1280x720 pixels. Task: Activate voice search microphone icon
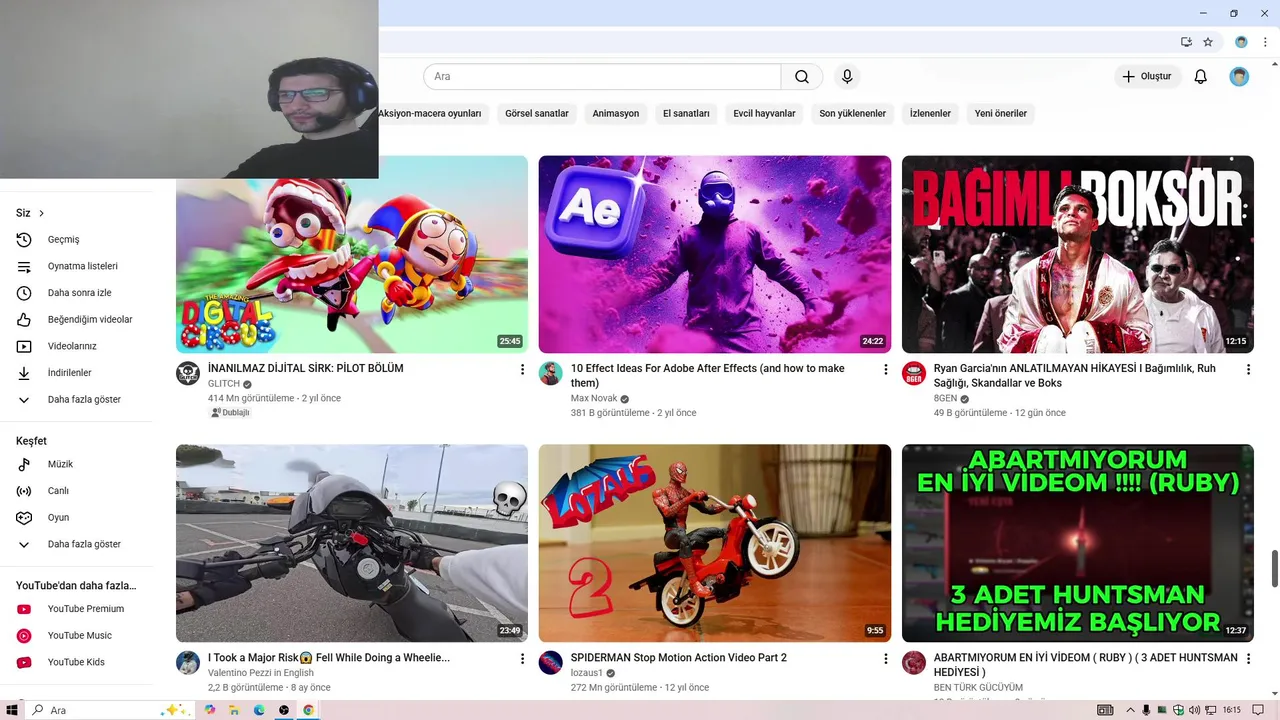tap(847, 77)
